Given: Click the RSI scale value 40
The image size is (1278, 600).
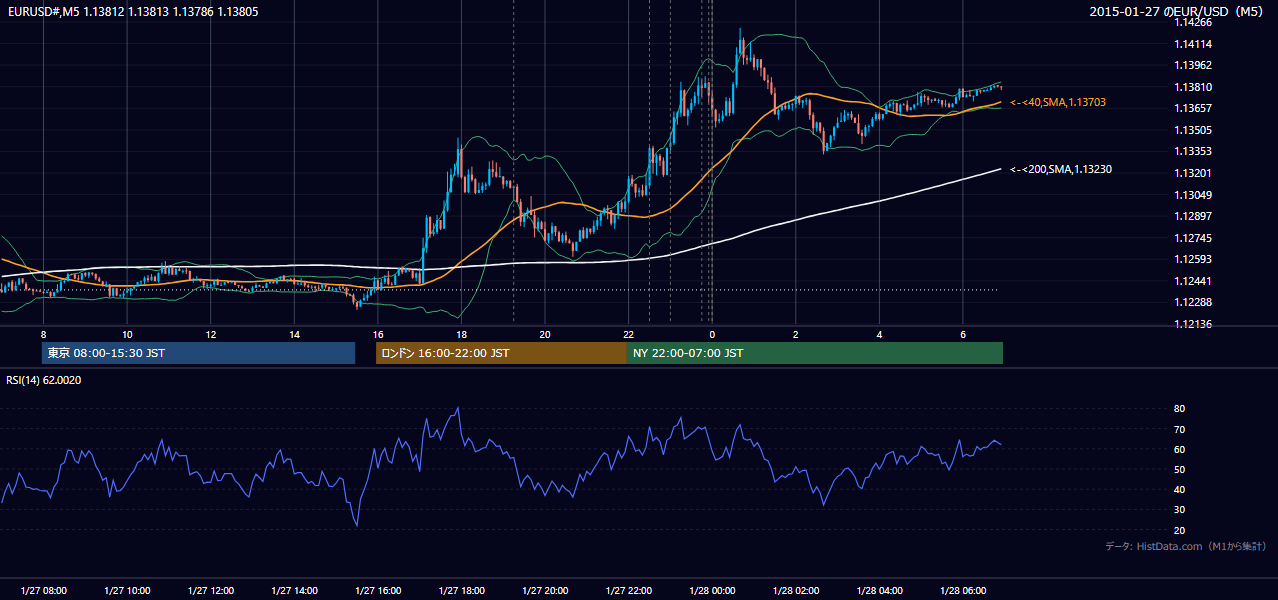Looking at the screenshot, I should point(1179,489).
